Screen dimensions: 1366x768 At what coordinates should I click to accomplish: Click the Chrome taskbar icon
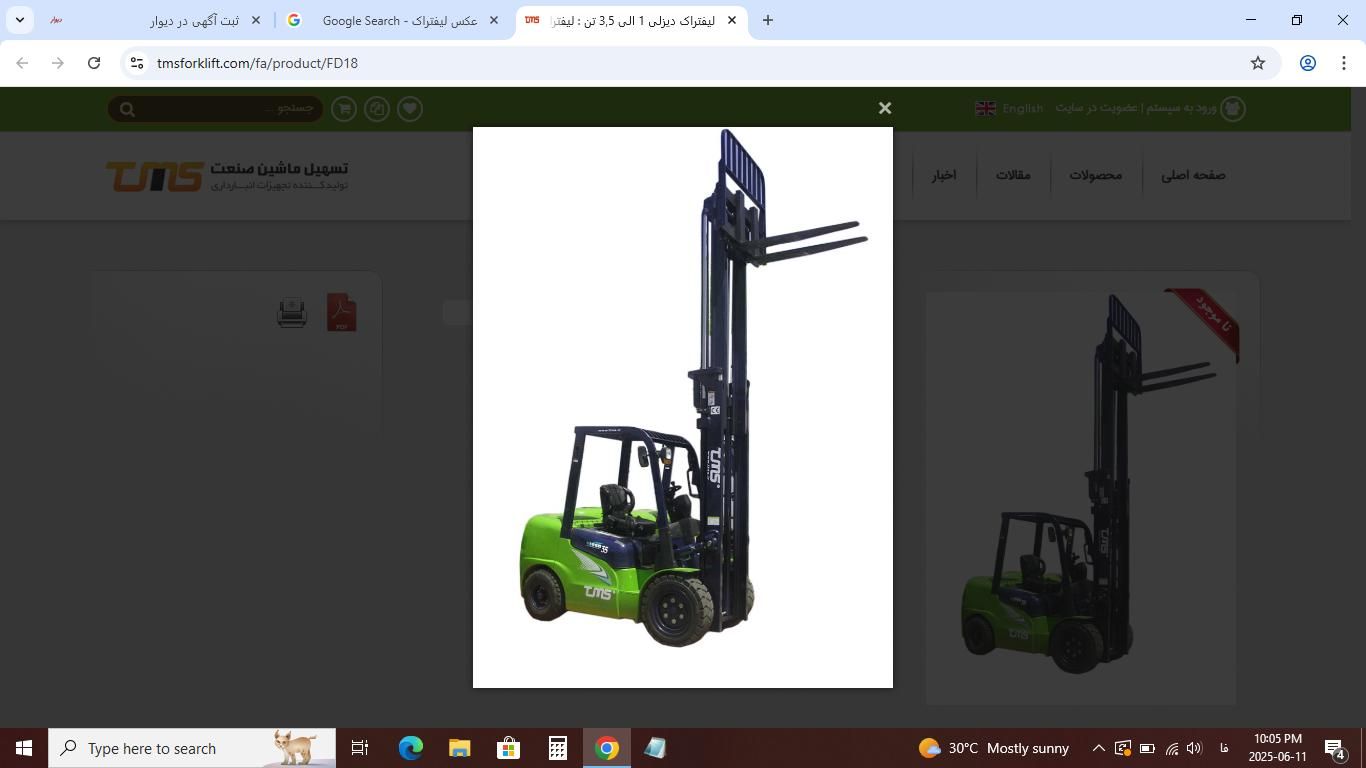[x=606, y=748]
